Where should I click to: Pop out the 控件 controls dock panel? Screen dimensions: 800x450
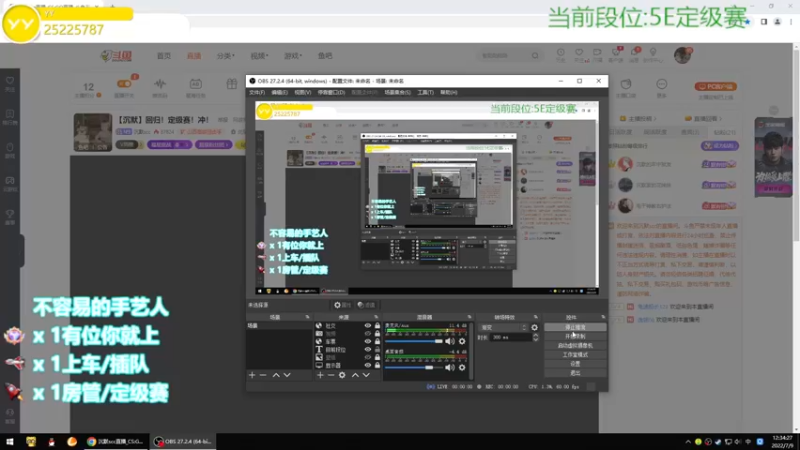pos(603,317)
